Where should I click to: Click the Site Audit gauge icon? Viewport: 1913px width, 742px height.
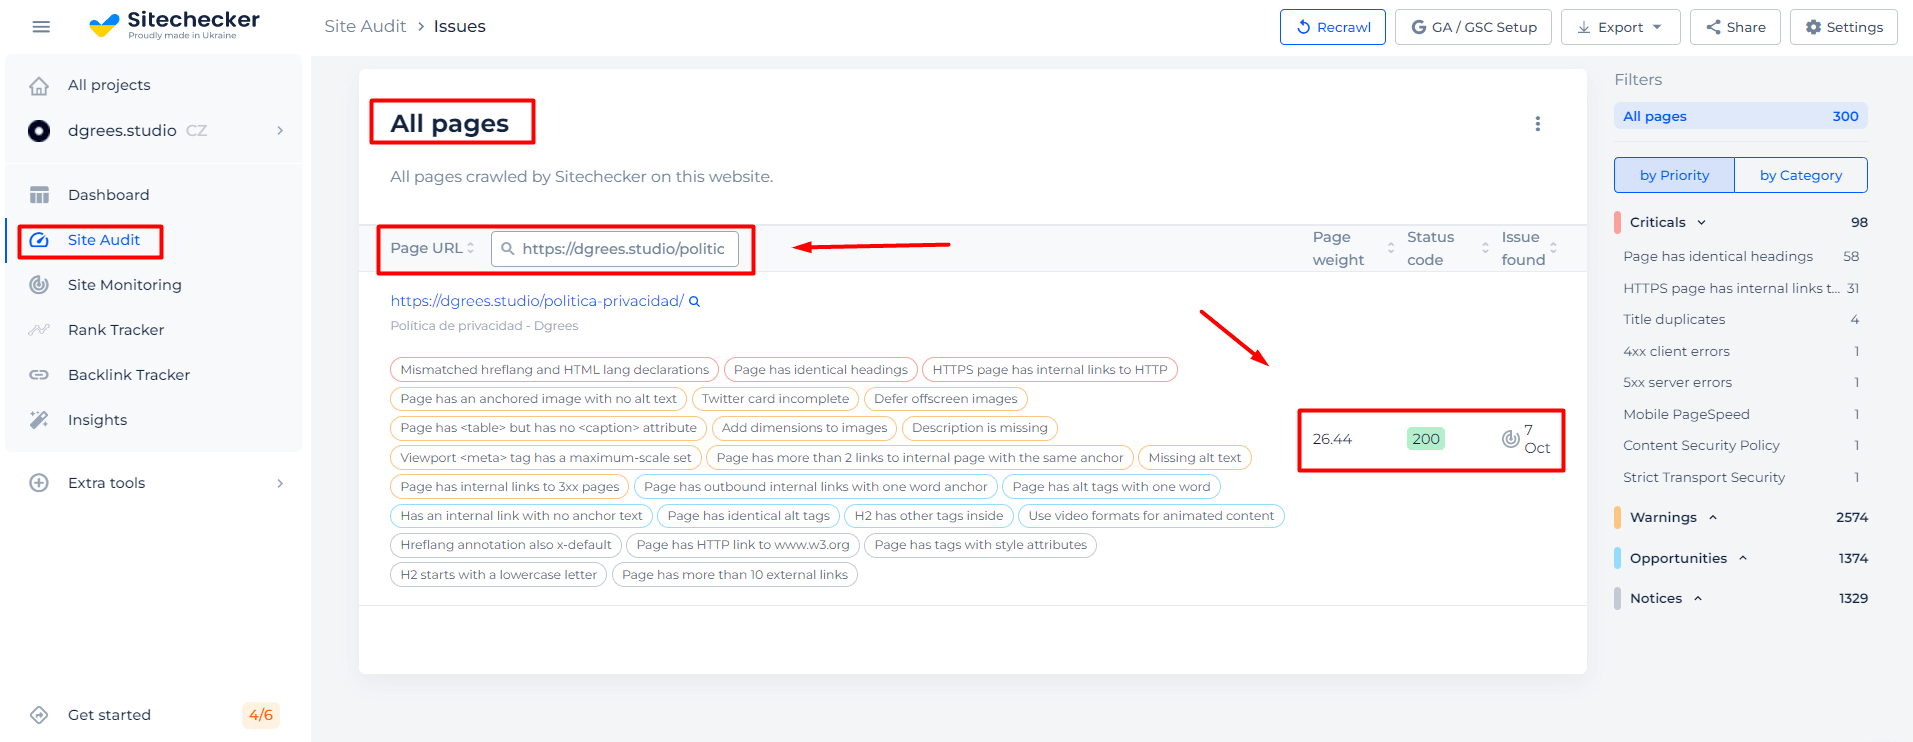(39, 240)
